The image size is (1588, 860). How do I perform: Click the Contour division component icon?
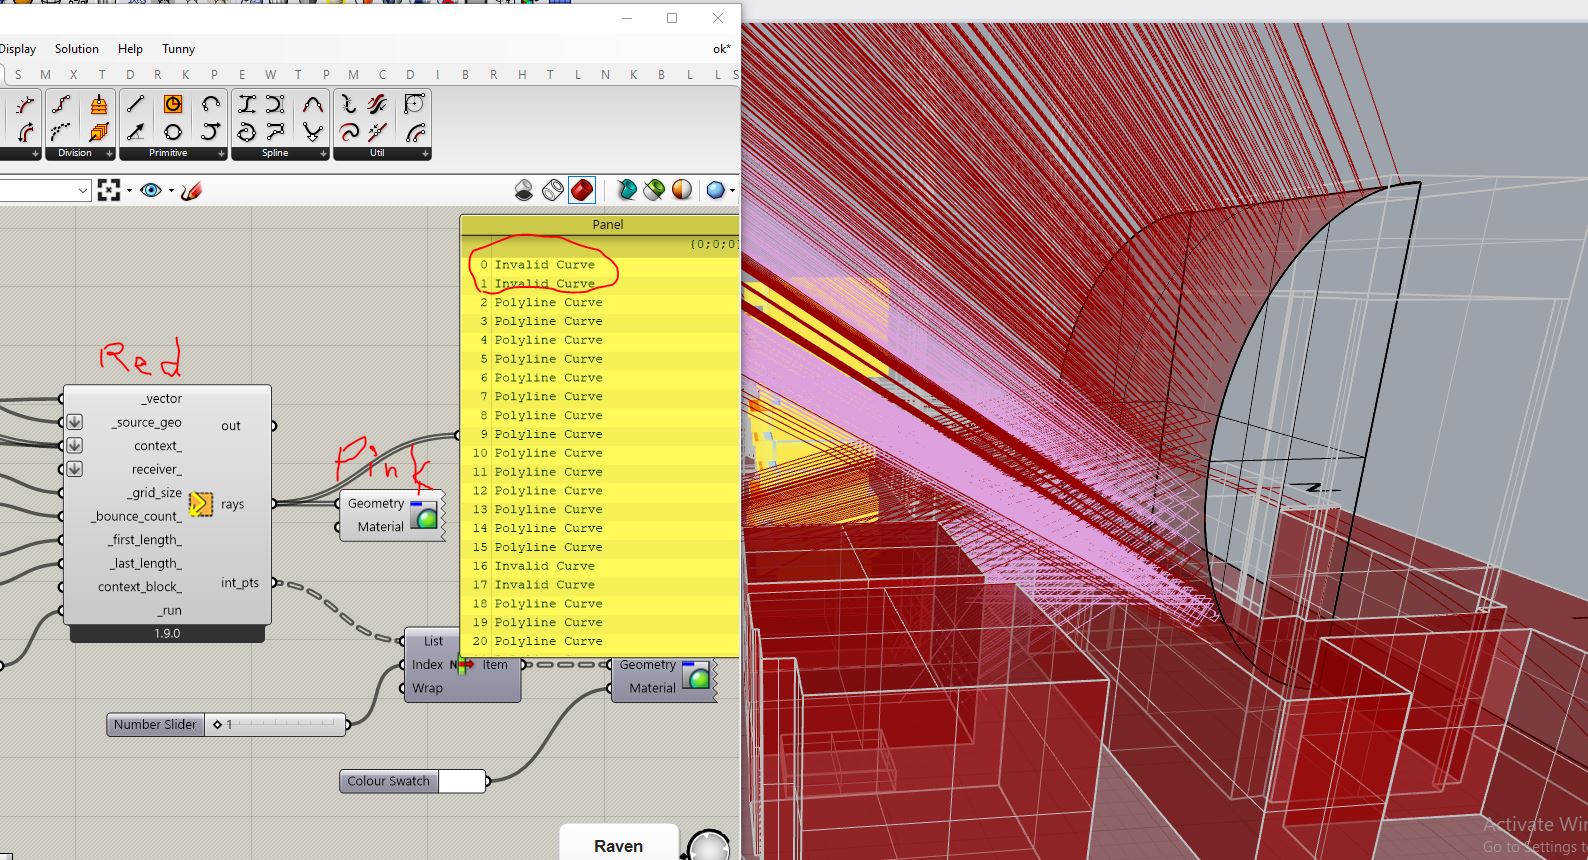point(98,104)
